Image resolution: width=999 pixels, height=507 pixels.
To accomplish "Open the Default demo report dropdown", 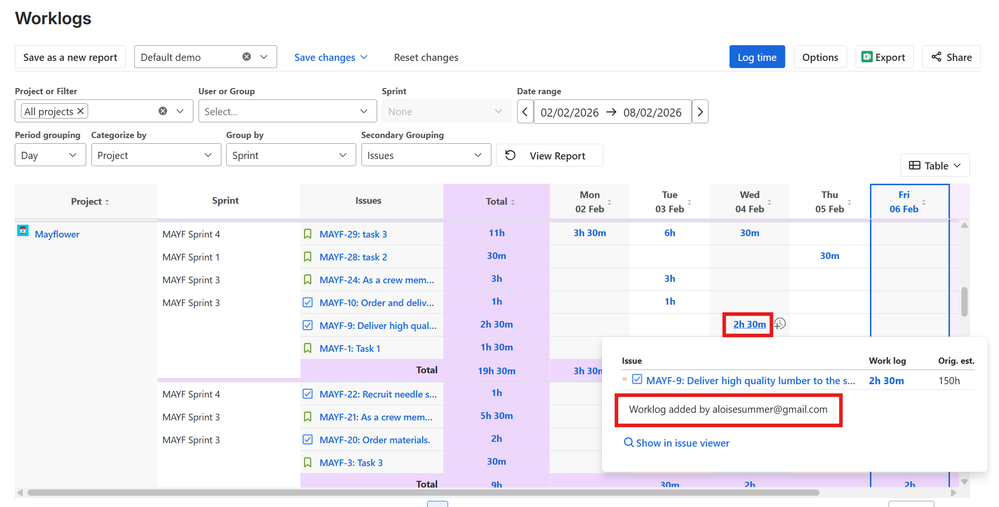I will pos(264,57).
